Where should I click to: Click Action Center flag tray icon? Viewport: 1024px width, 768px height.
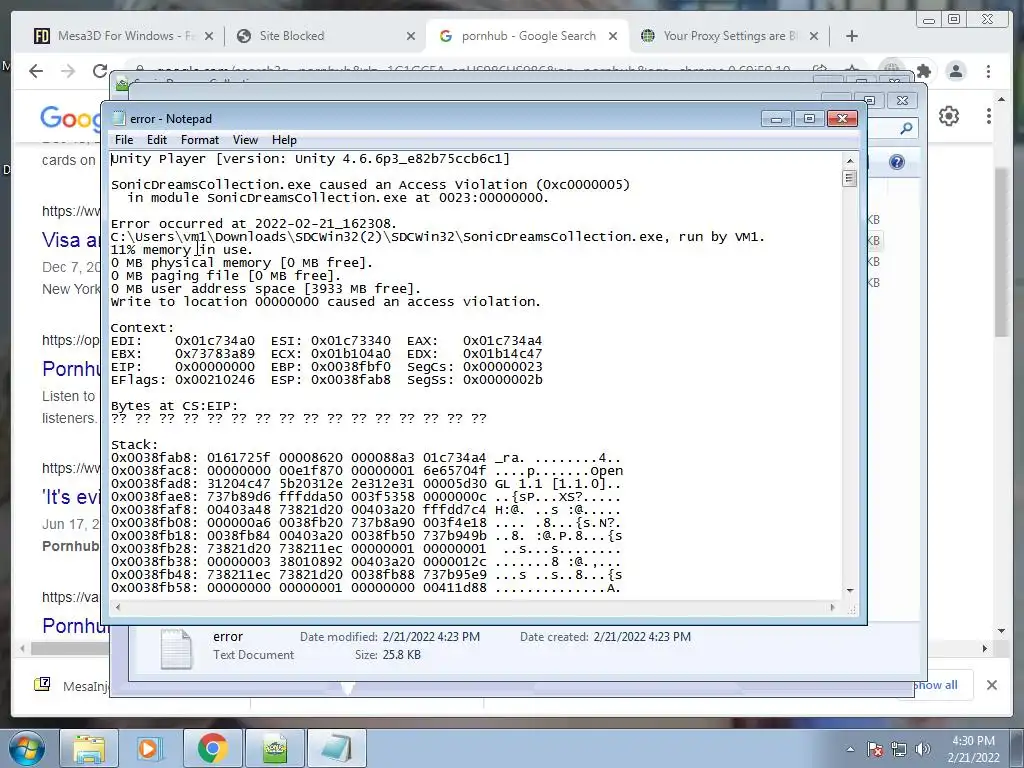[x=874, y=749]
